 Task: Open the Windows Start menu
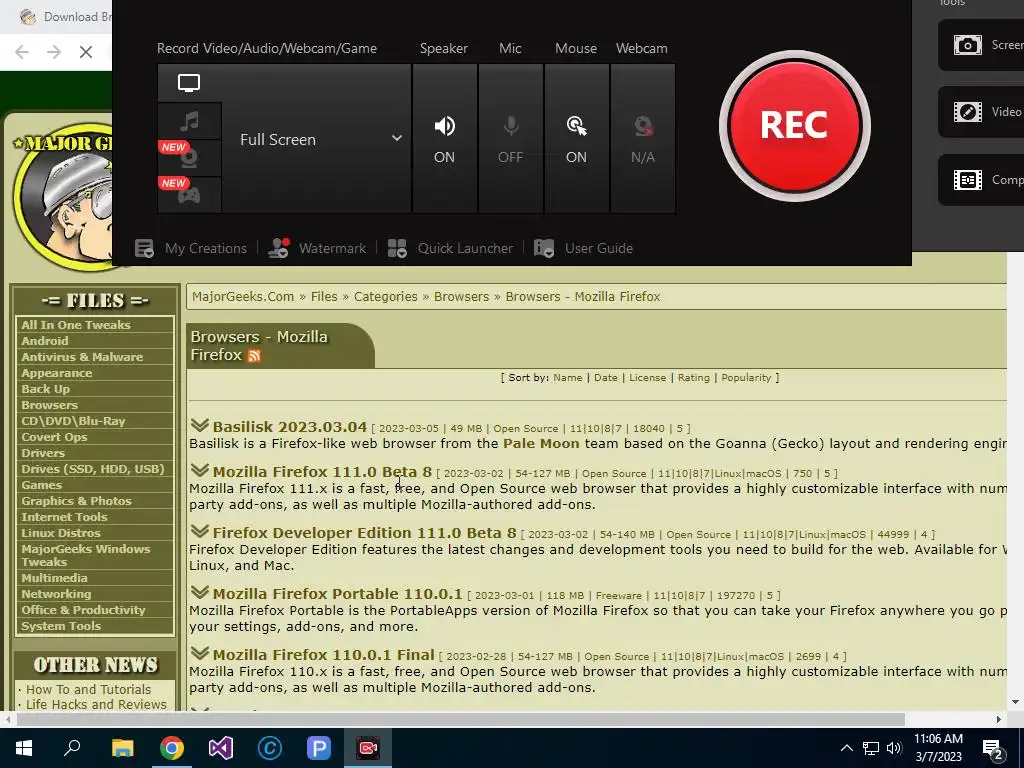[24, 748]
